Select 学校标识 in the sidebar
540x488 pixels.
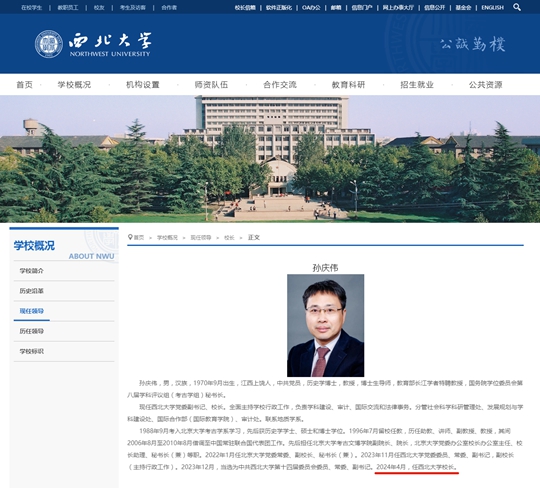31,351
